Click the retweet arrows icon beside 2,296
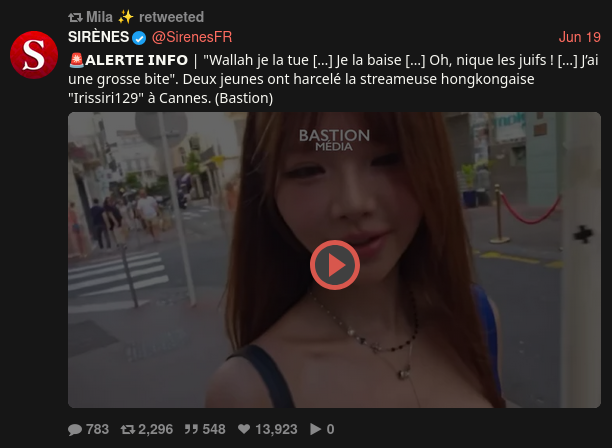This screenshot has width=612, height=448. (128, 429)
